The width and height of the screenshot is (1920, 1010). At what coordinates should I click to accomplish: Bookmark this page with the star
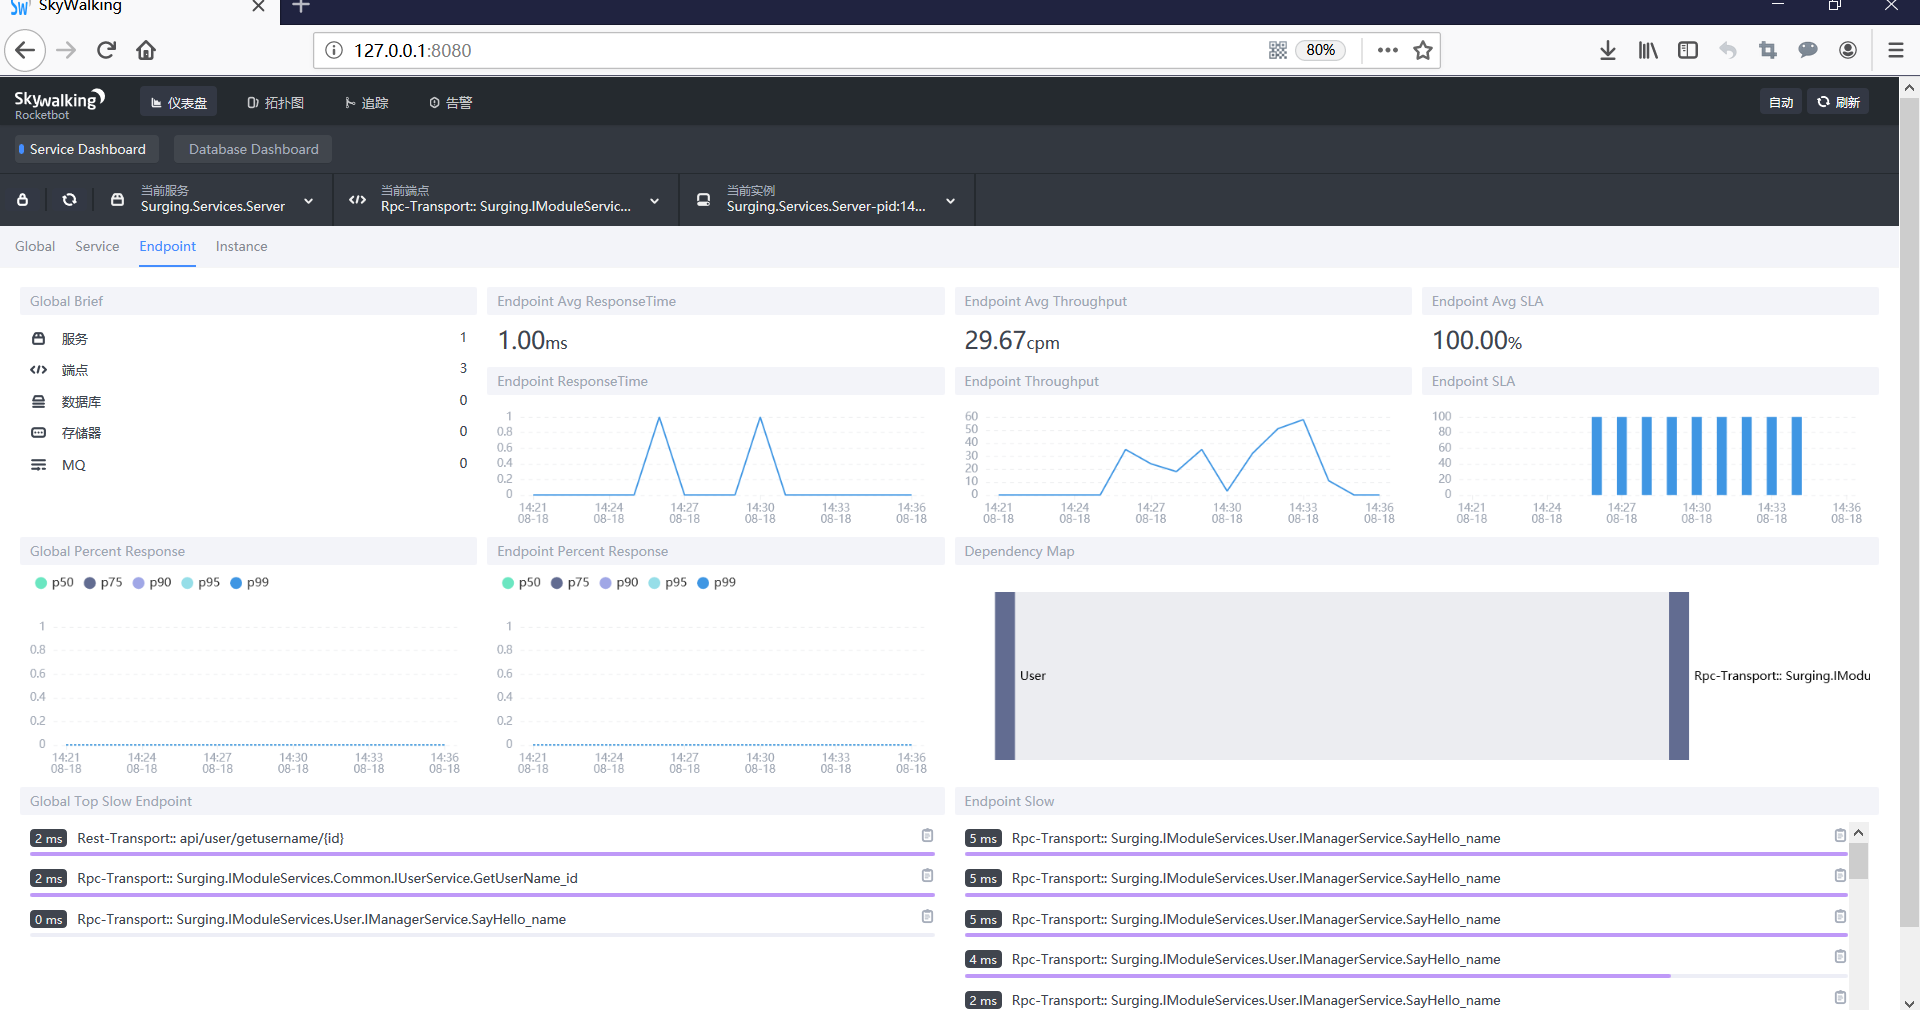point(1423,50)
